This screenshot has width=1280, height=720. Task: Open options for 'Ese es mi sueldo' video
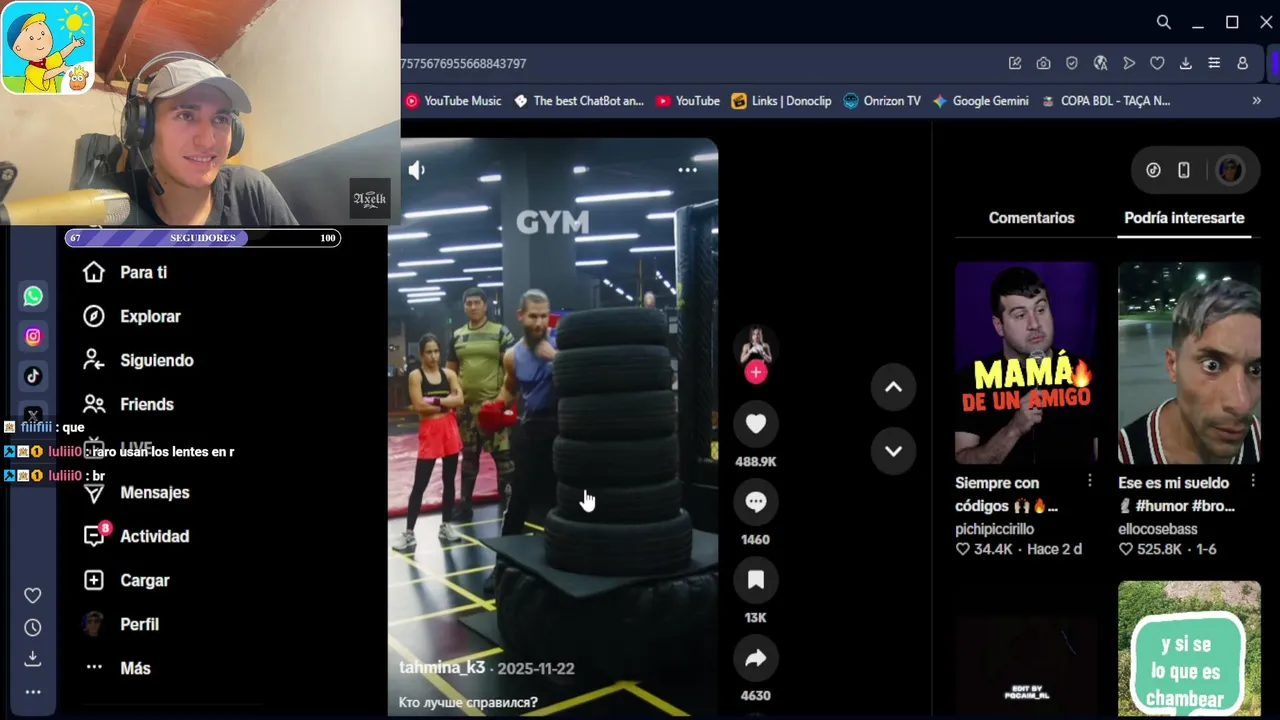(1252, 481)
